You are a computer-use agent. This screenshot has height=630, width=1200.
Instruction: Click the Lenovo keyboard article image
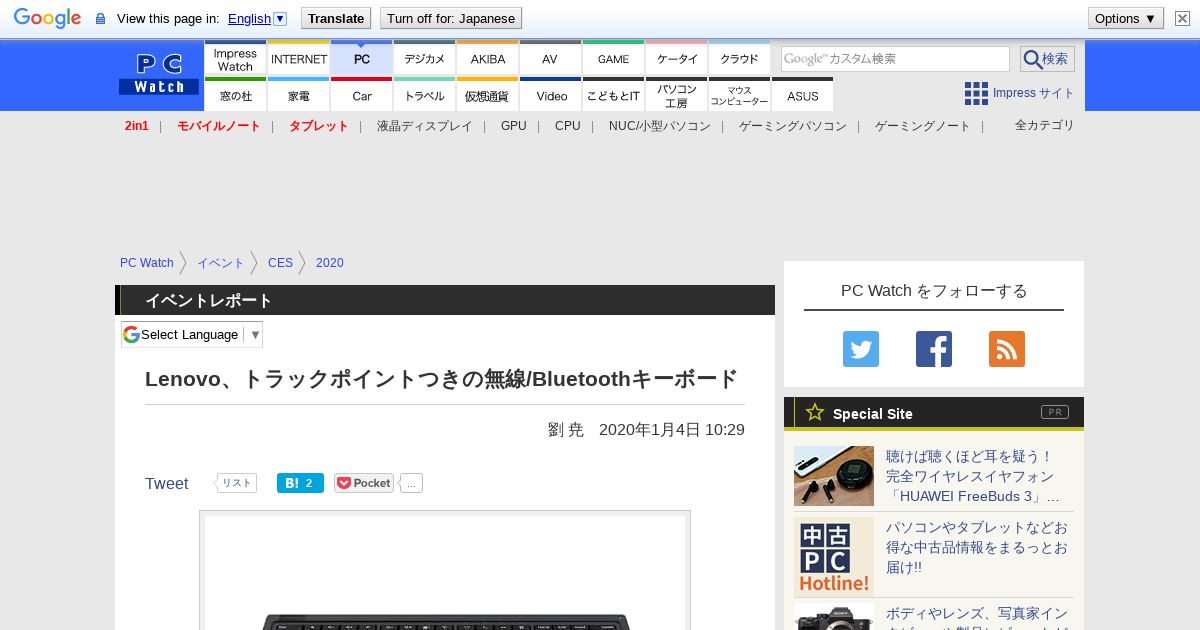(x=445, y=571)
